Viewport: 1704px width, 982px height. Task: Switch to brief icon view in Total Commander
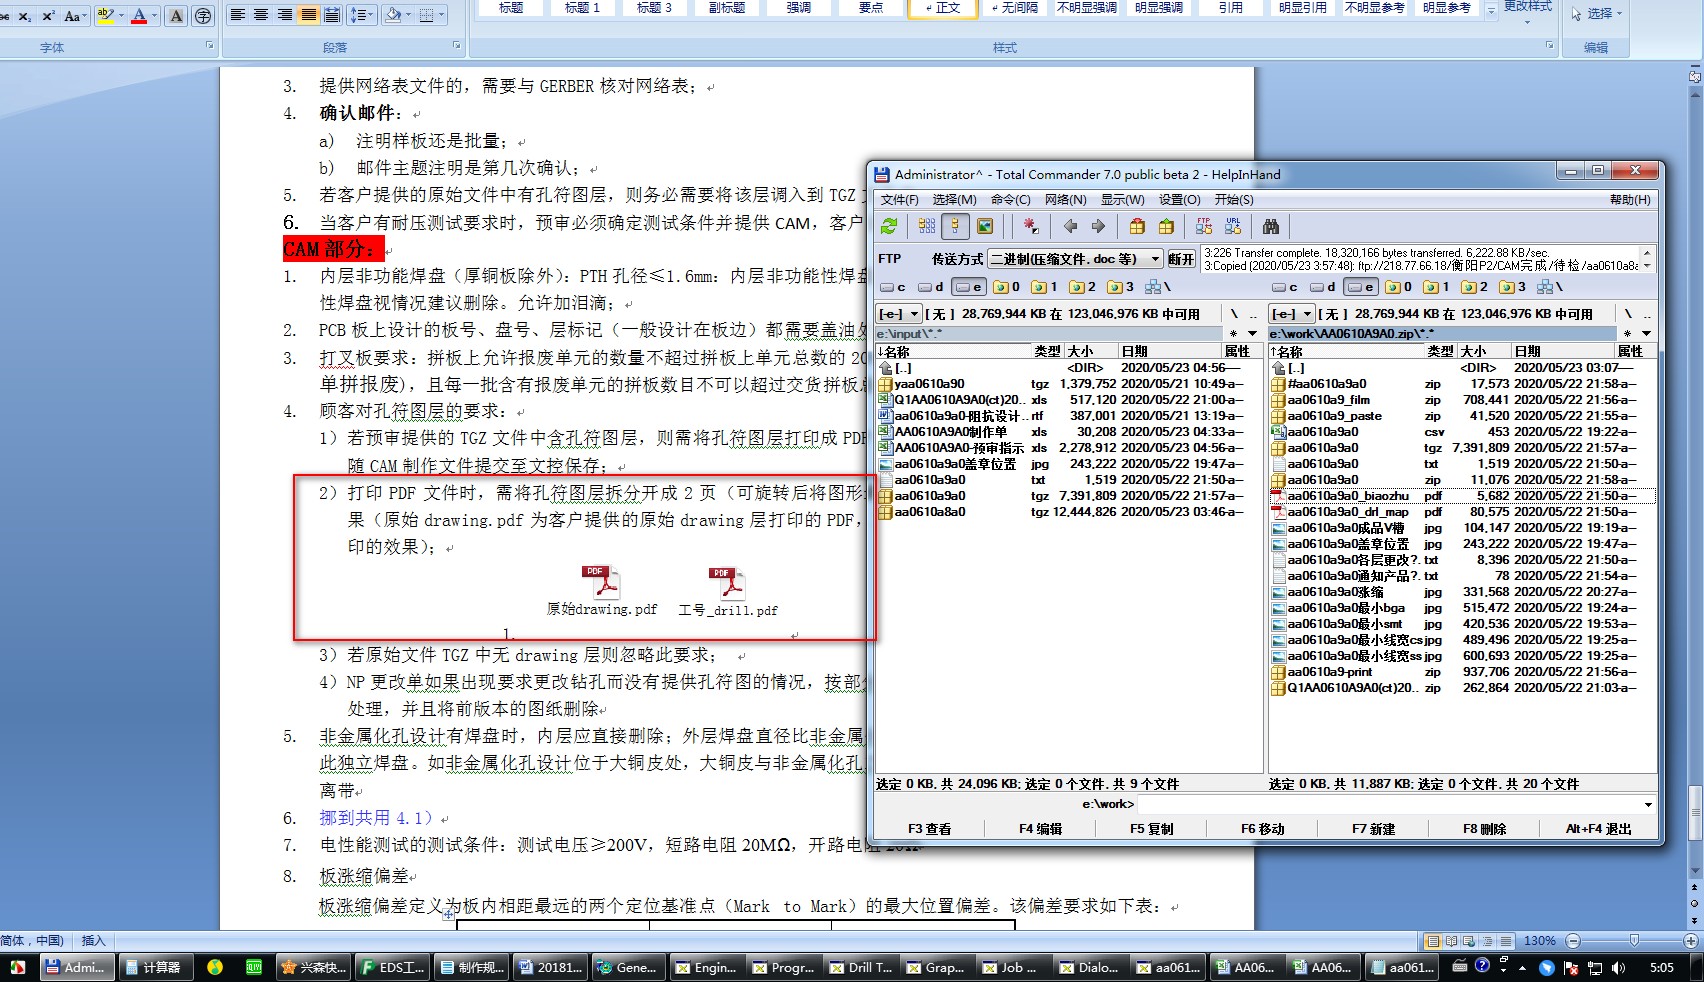point(927,227)
